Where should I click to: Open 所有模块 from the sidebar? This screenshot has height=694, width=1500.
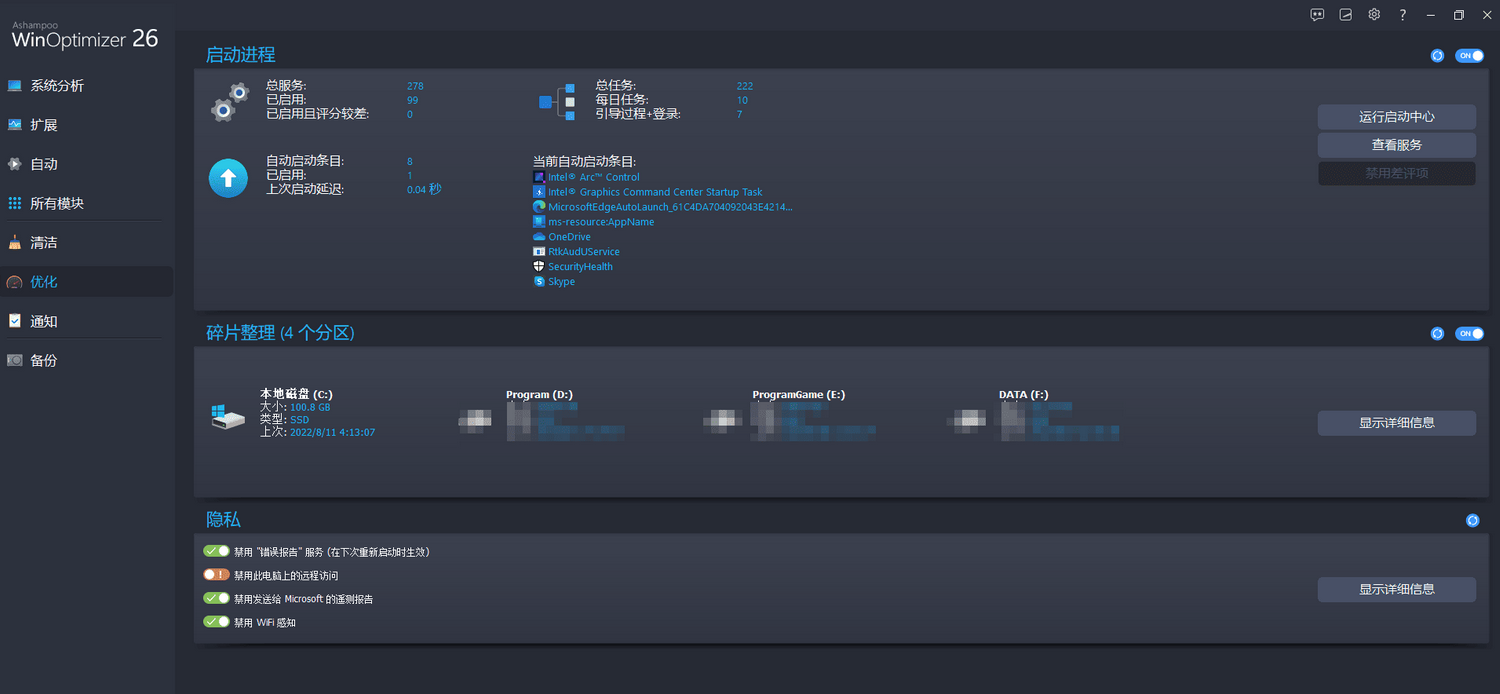click(x=86, y=203)
